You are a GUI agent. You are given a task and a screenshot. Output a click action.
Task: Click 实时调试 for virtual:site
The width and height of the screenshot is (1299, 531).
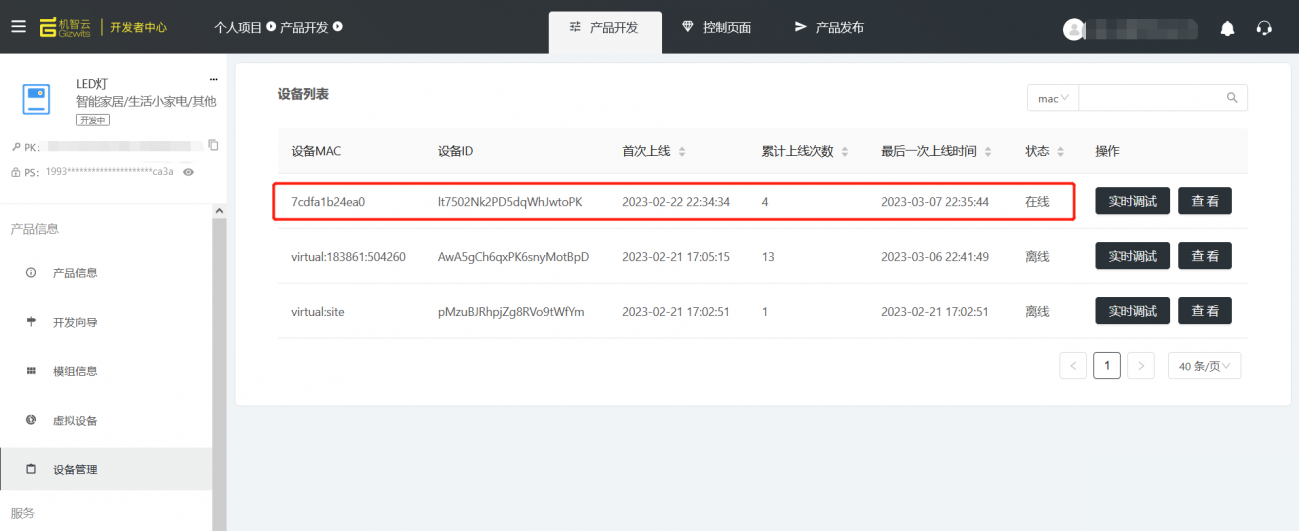coord(1132,311)
